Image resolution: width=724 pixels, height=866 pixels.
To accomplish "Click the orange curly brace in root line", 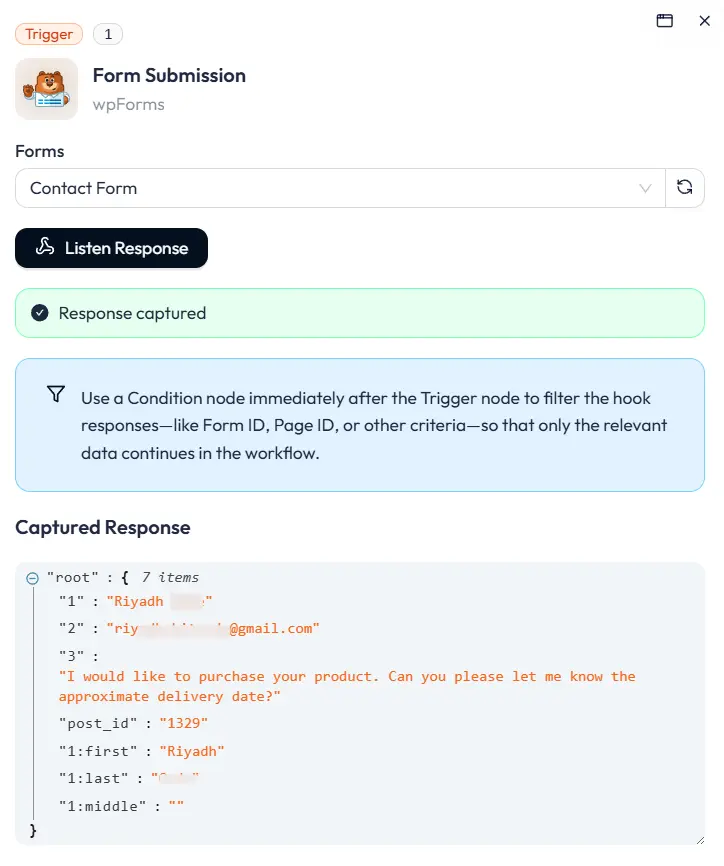I will (122, 577).
